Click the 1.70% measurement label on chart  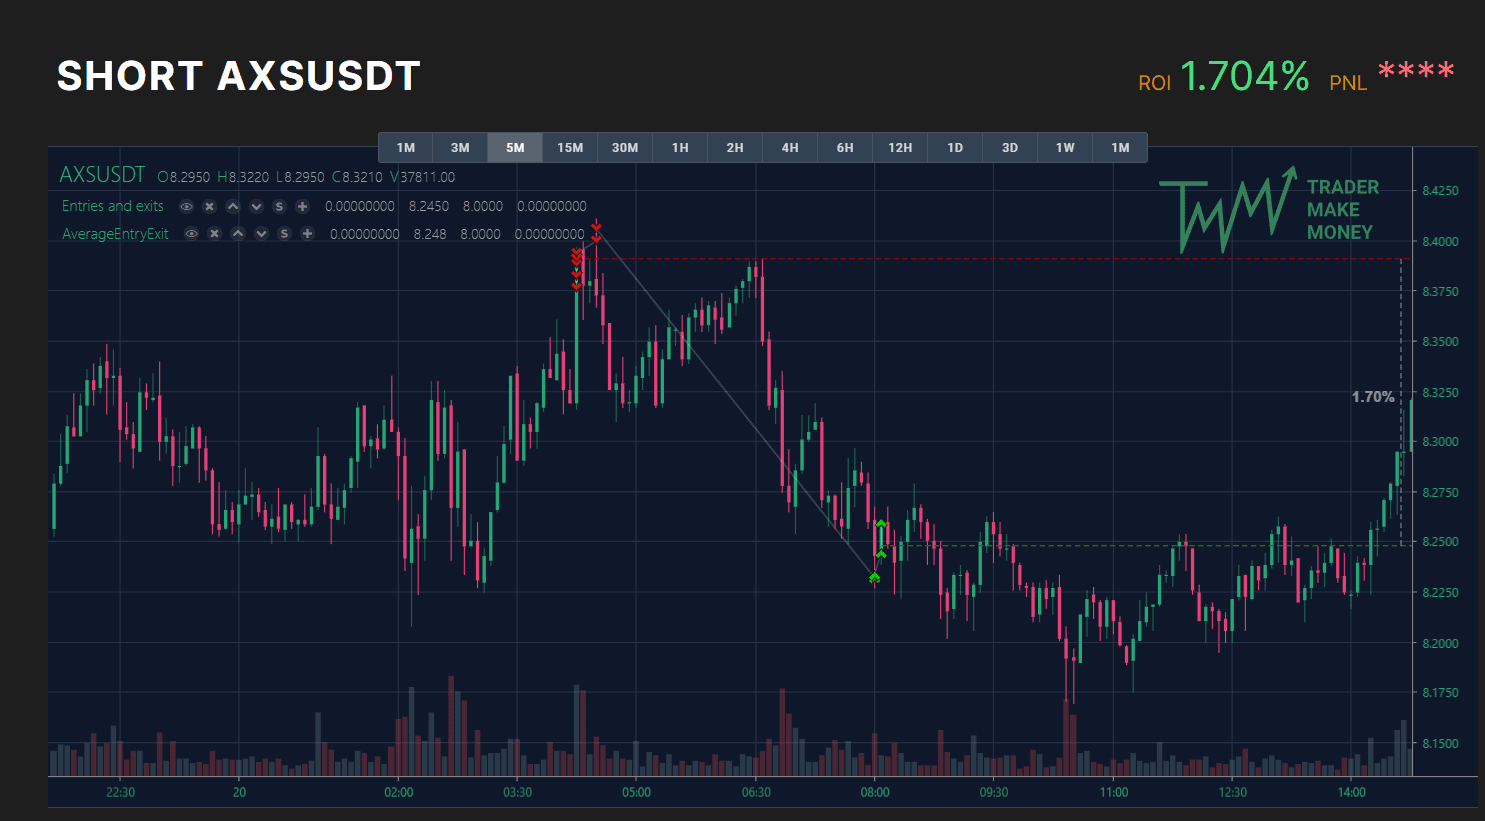click(1373, 397)
